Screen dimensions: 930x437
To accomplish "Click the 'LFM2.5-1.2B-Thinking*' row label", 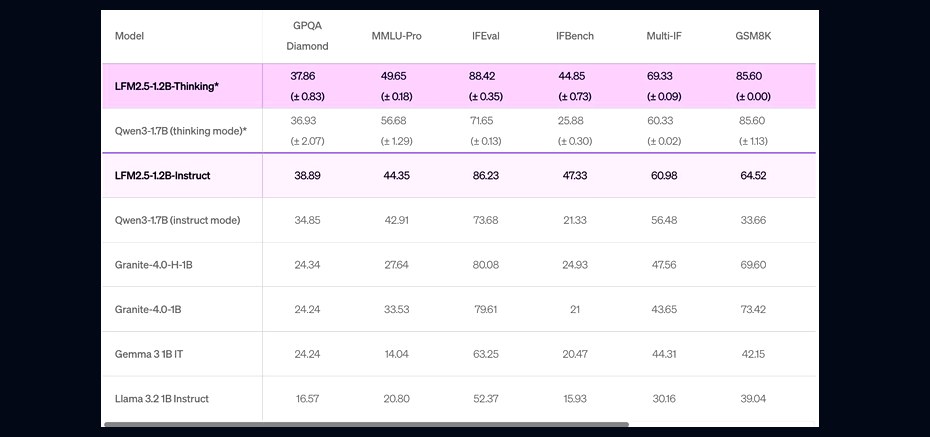I will coord(167,87).
